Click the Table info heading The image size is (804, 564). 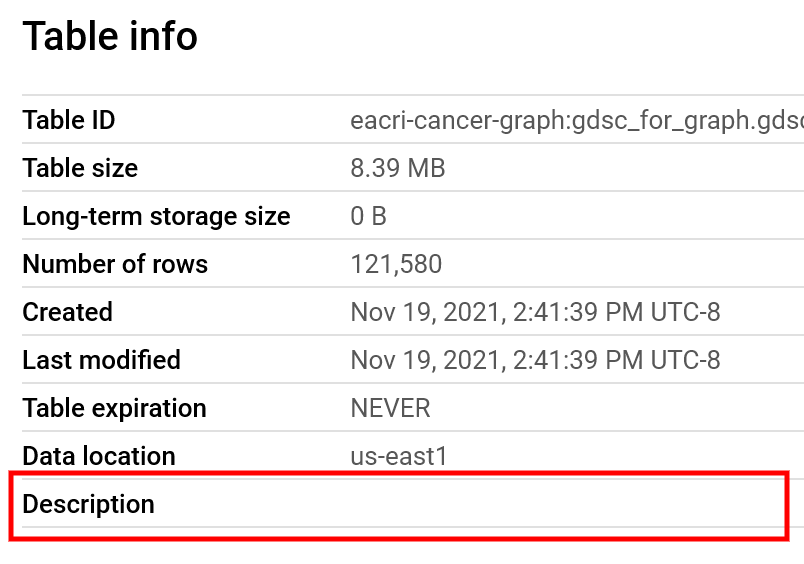(x=110, y=37)
